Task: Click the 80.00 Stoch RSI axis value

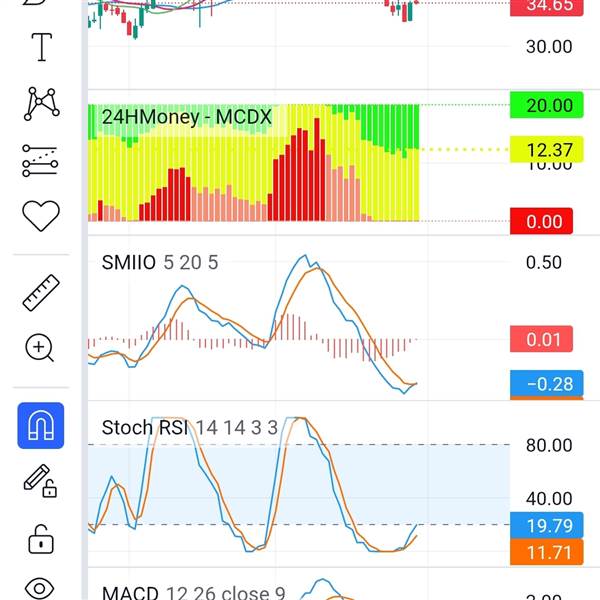Action: (x=549, y=445)
